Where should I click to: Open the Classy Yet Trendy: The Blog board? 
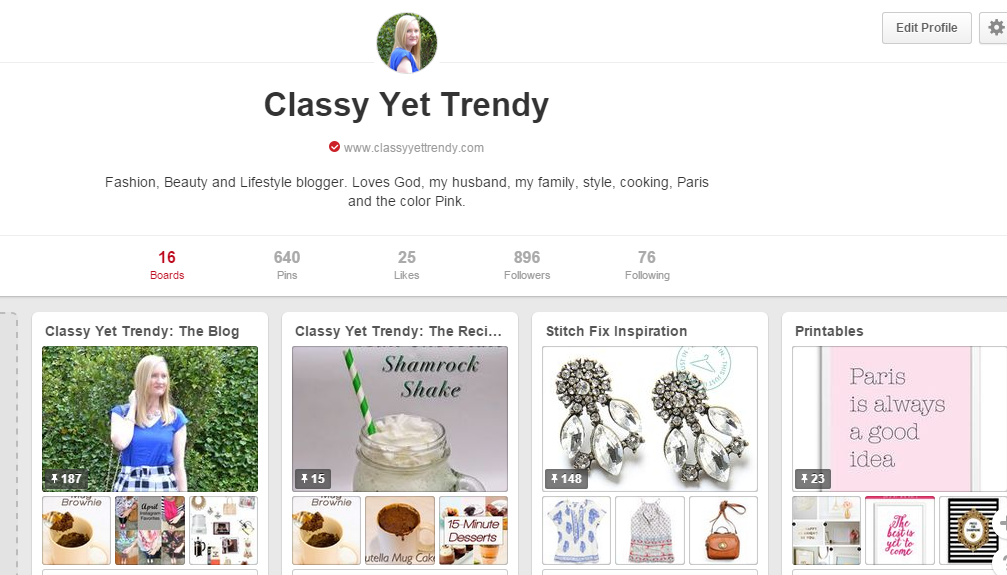tap(142, 332)
